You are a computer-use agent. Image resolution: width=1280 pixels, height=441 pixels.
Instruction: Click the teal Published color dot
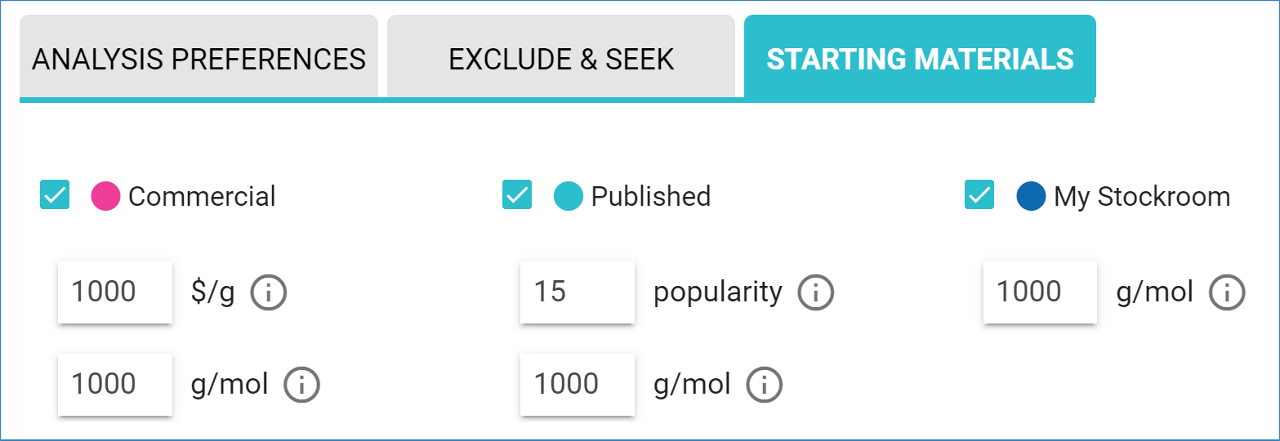(569, 196)
